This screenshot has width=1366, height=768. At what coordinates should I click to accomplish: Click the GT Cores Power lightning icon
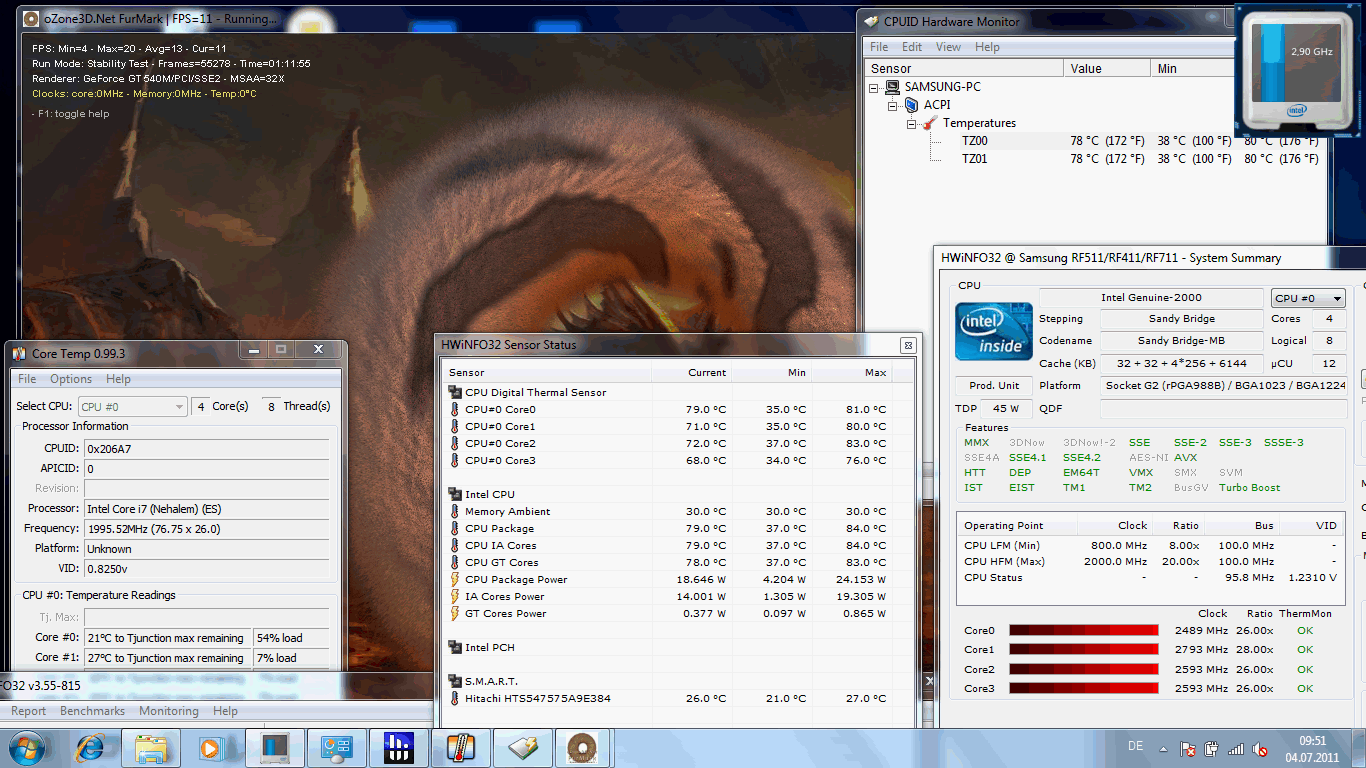coord(455,613)
